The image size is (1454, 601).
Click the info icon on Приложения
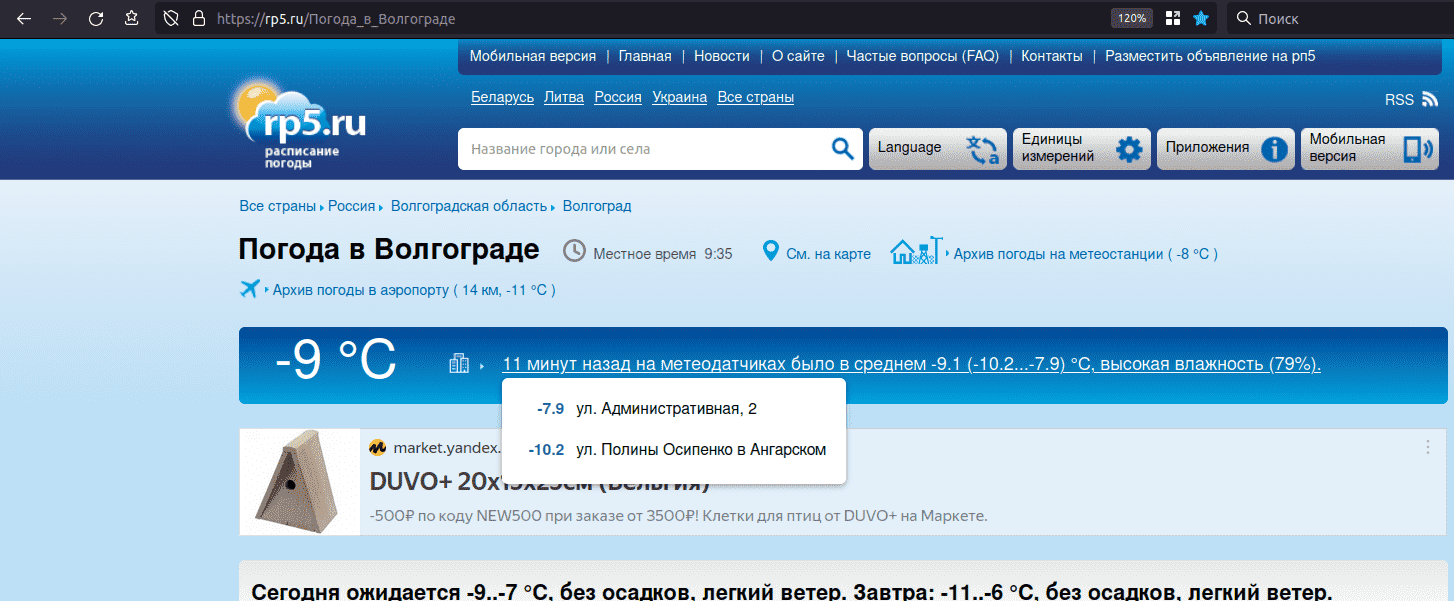point(1274,150)
